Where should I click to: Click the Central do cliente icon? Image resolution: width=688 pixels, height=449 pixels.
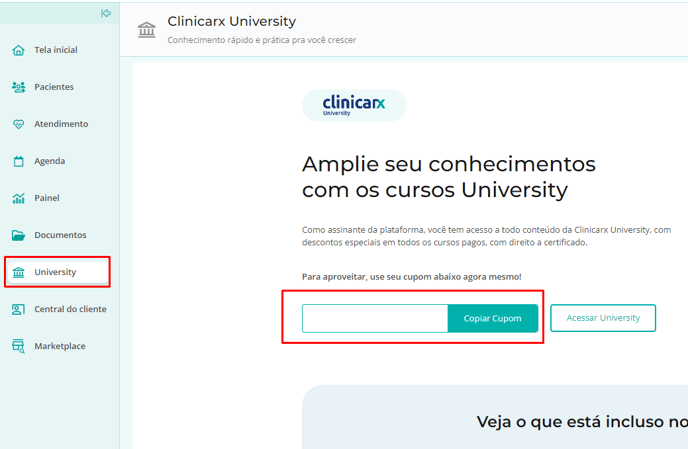pyautogui.click(x=18, y=309)
